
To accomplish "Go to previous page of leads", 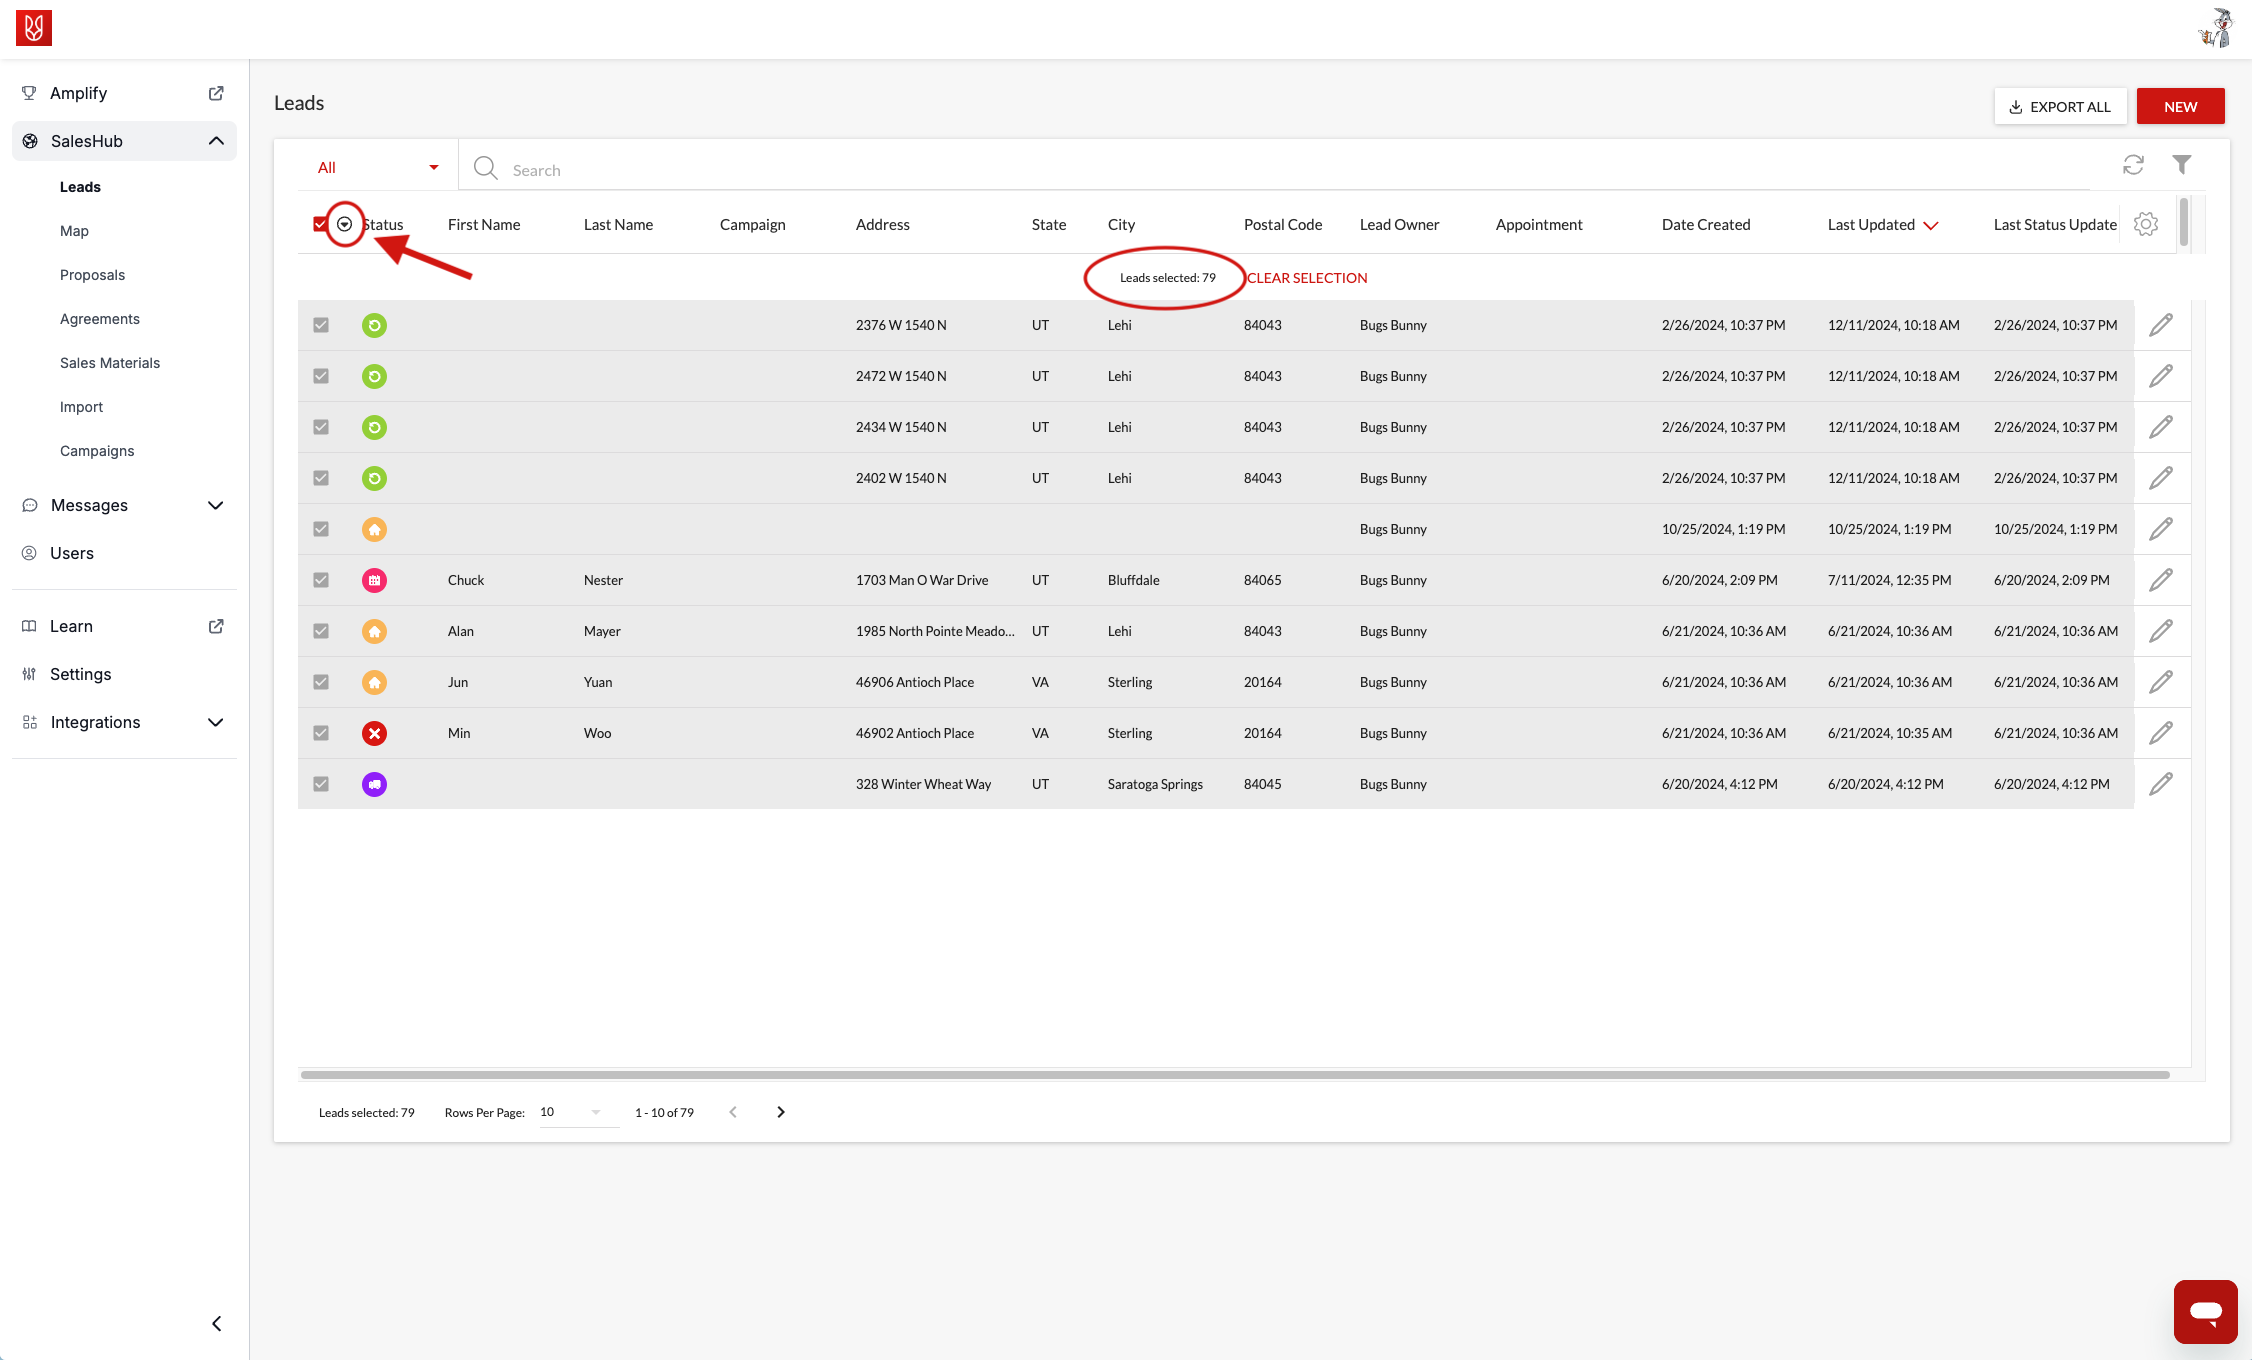I will point(733,1112).
